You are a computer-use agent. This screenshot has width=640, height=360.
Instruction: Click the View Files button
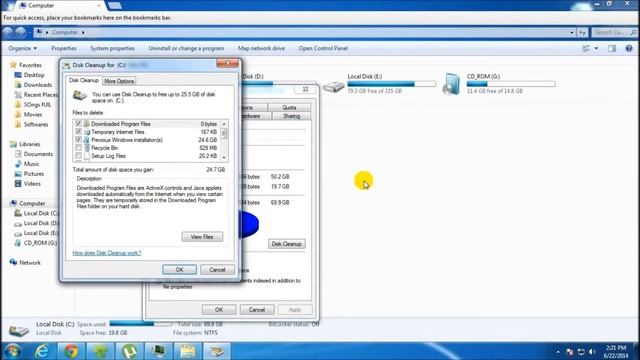coord(202,237)
